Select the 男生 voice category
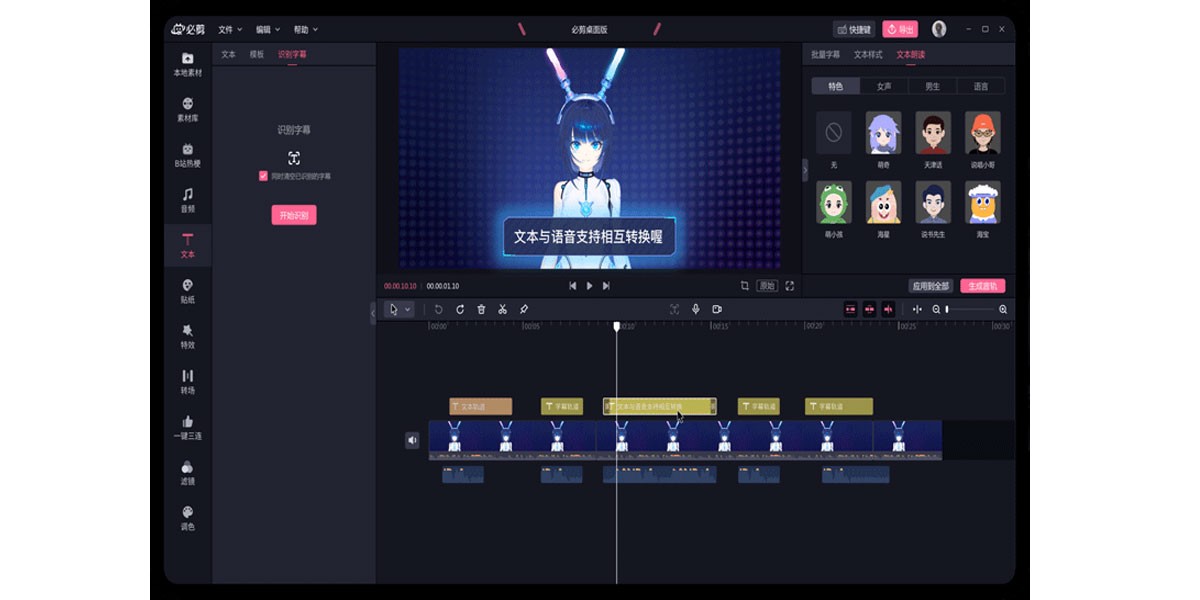The image size is (1200, 600). click(x=933, y=86)
